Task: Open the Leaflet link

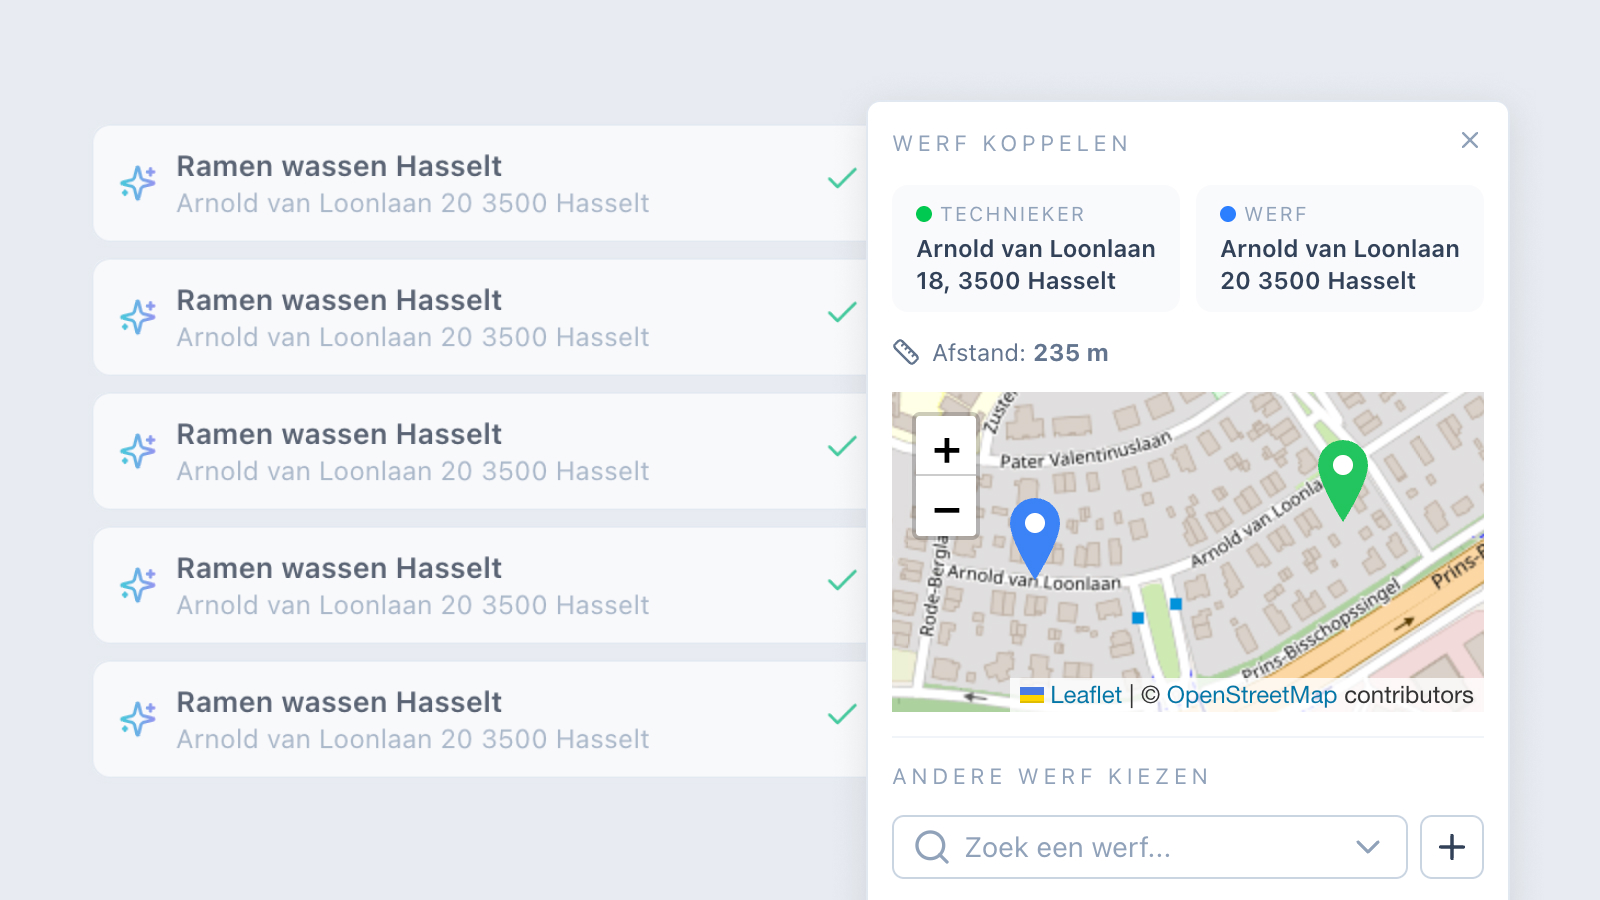Action: [x=1086, y=695]
